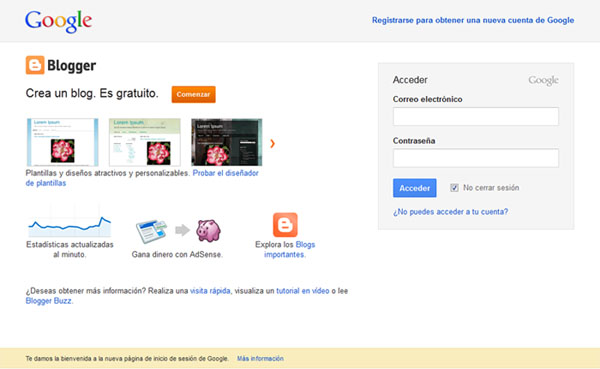Focus the Contraseña password field
The width and height of the screenshot is (600, 369).
click(x=476, y=158)
